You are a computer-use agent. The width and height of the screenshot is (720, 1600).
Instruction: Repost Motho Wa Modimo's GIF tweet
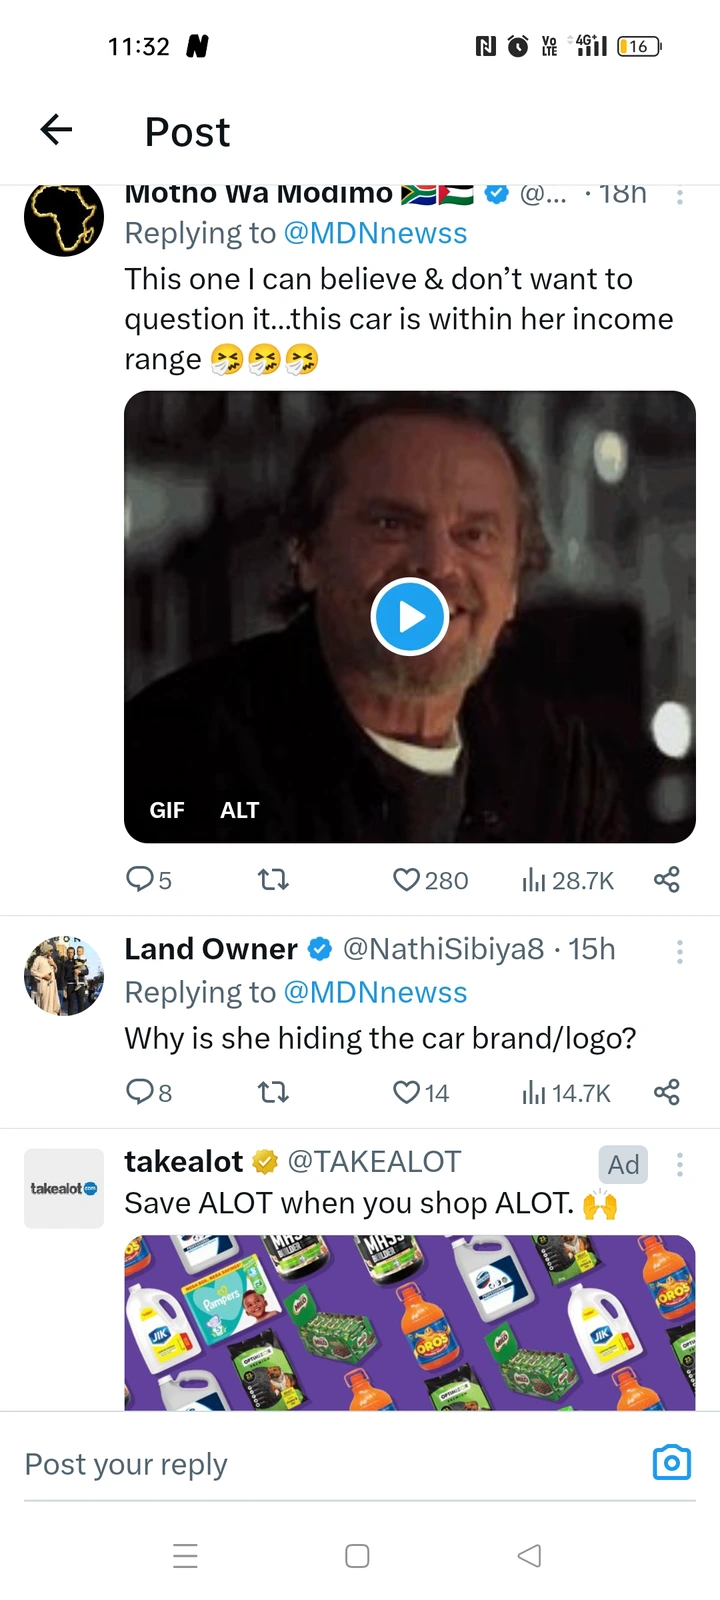tap(273, 880)
